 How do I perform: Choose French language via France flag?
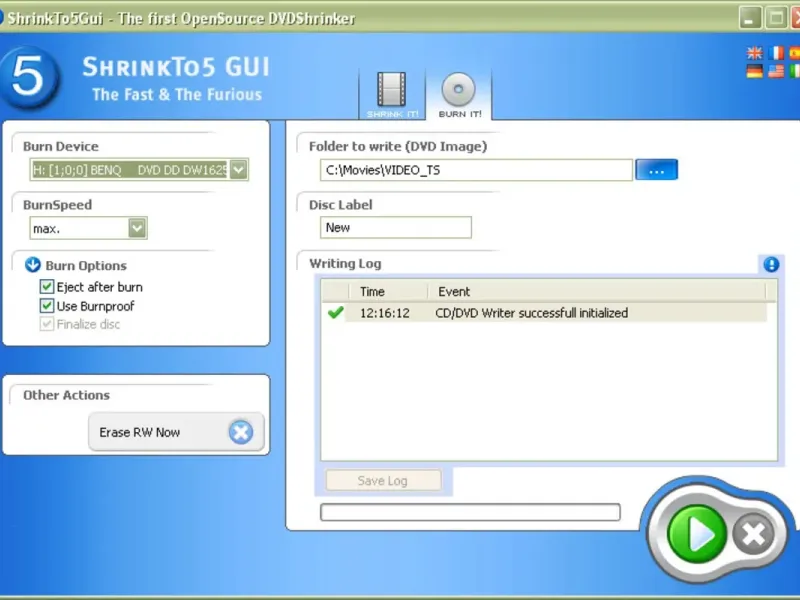pyautogui.click(x=776, y=53)
